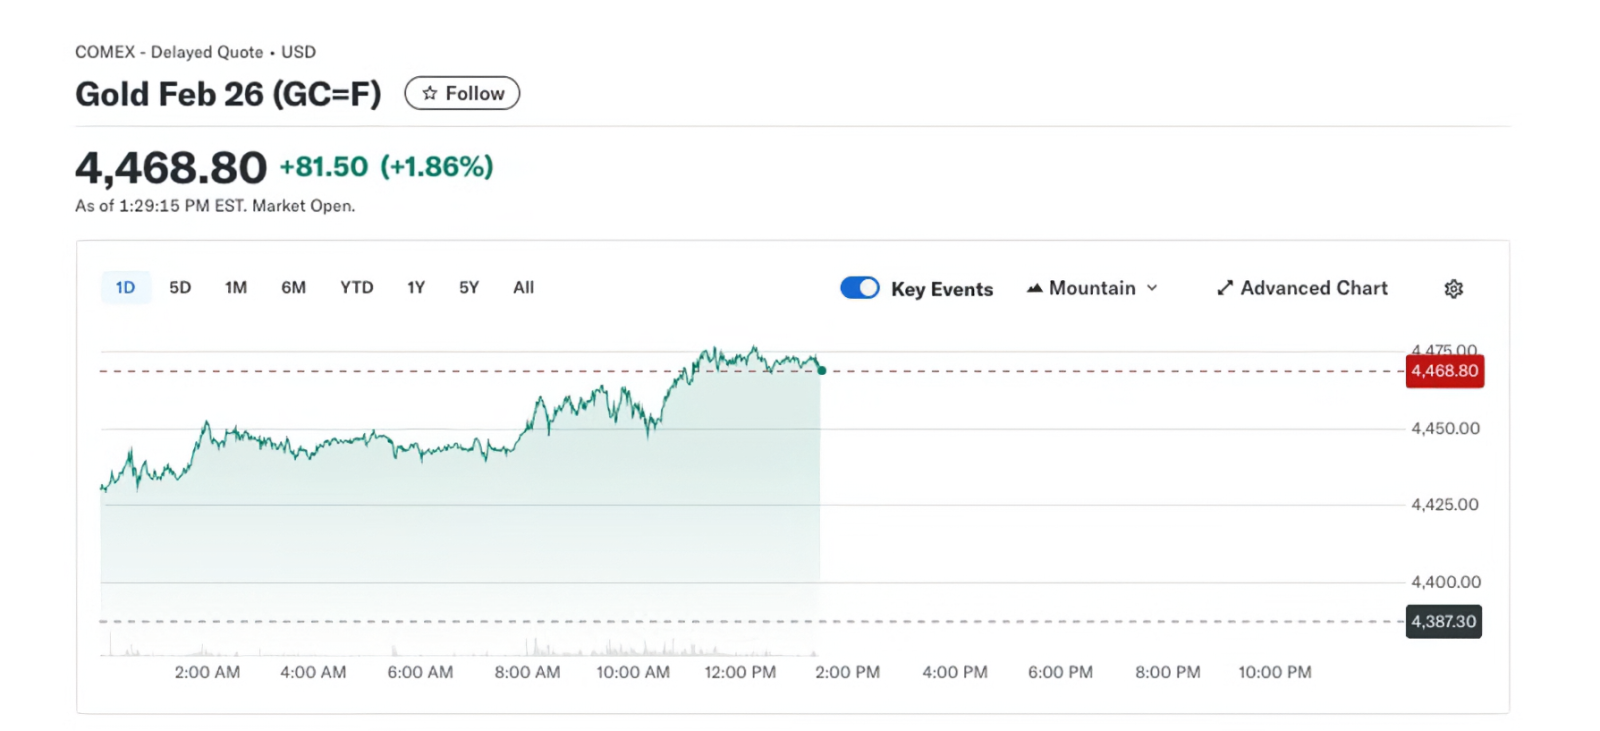
Task: Switch to the 1Y chart range
Action: [416, 288]
